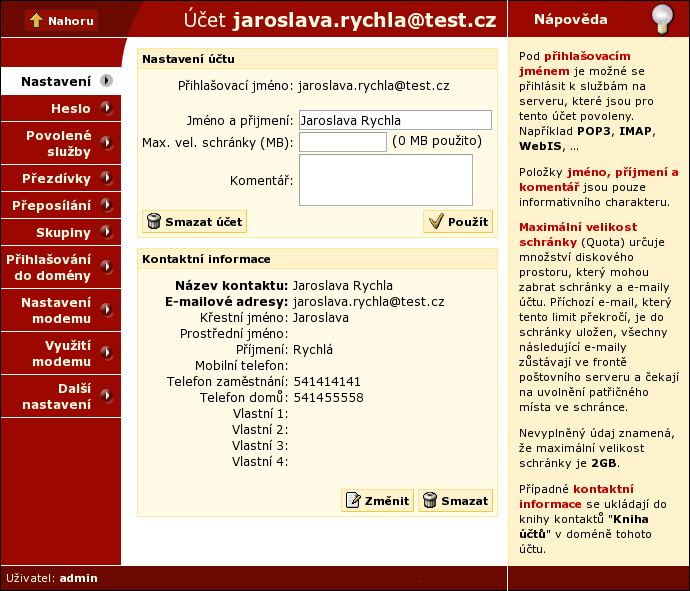Viewport: 690px width, 591px height.
Task: Open the Povolené služby section
Action: point(59,144)
